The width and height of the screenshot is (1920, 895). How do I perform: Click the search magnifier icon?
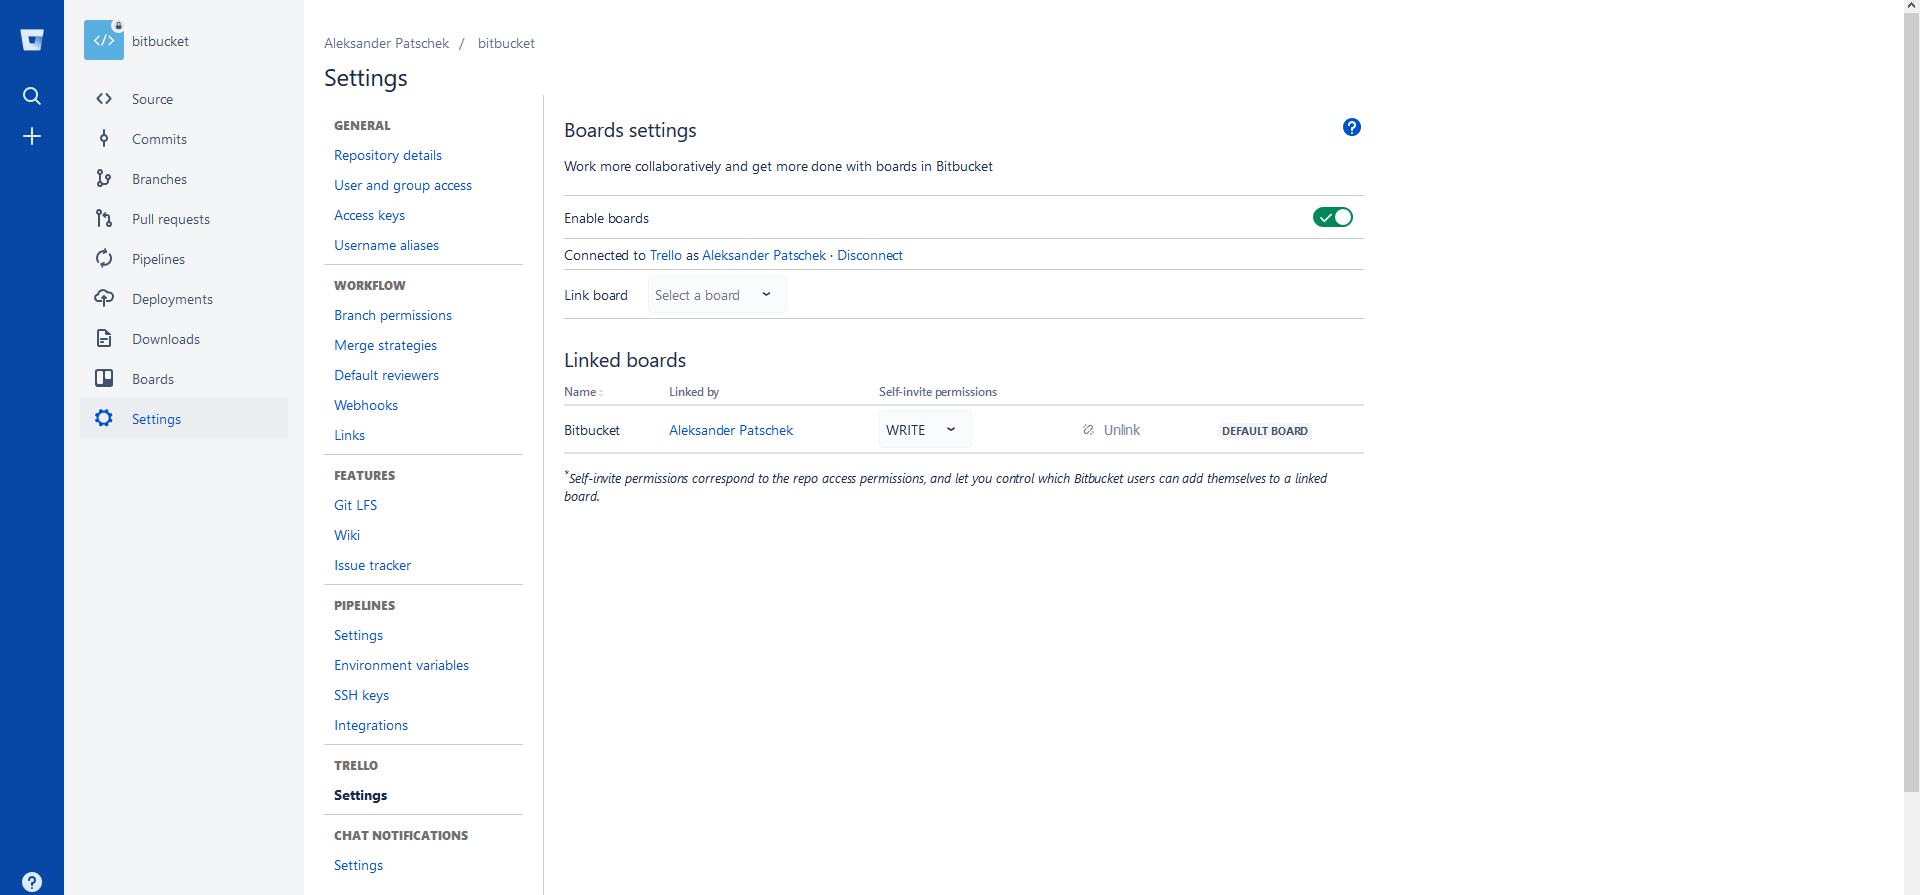tap(32, 96)
